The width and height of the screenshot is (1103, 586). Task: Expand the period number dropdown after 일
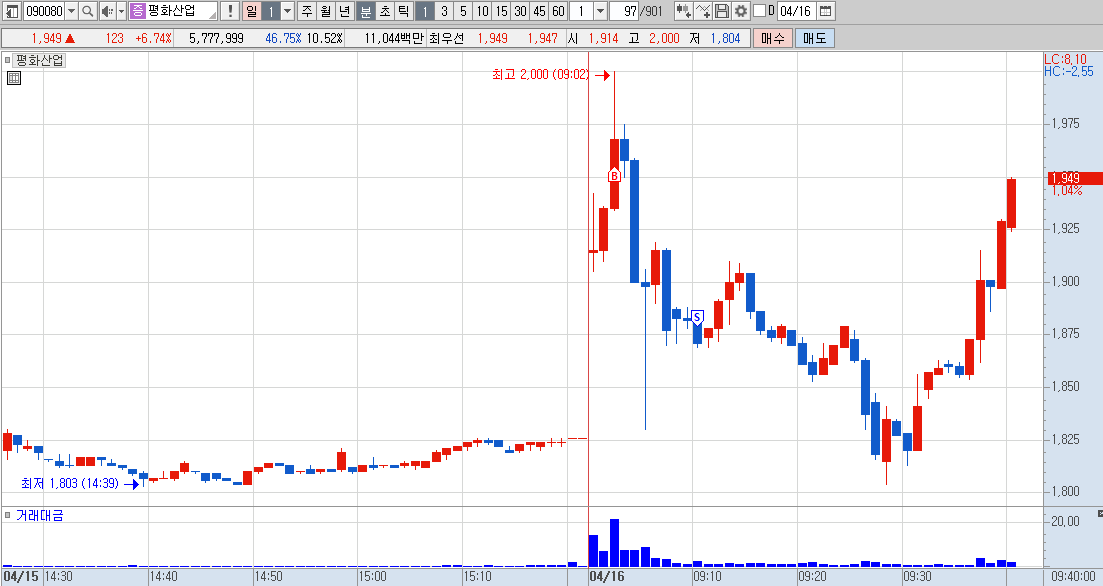tap(287, 11)
